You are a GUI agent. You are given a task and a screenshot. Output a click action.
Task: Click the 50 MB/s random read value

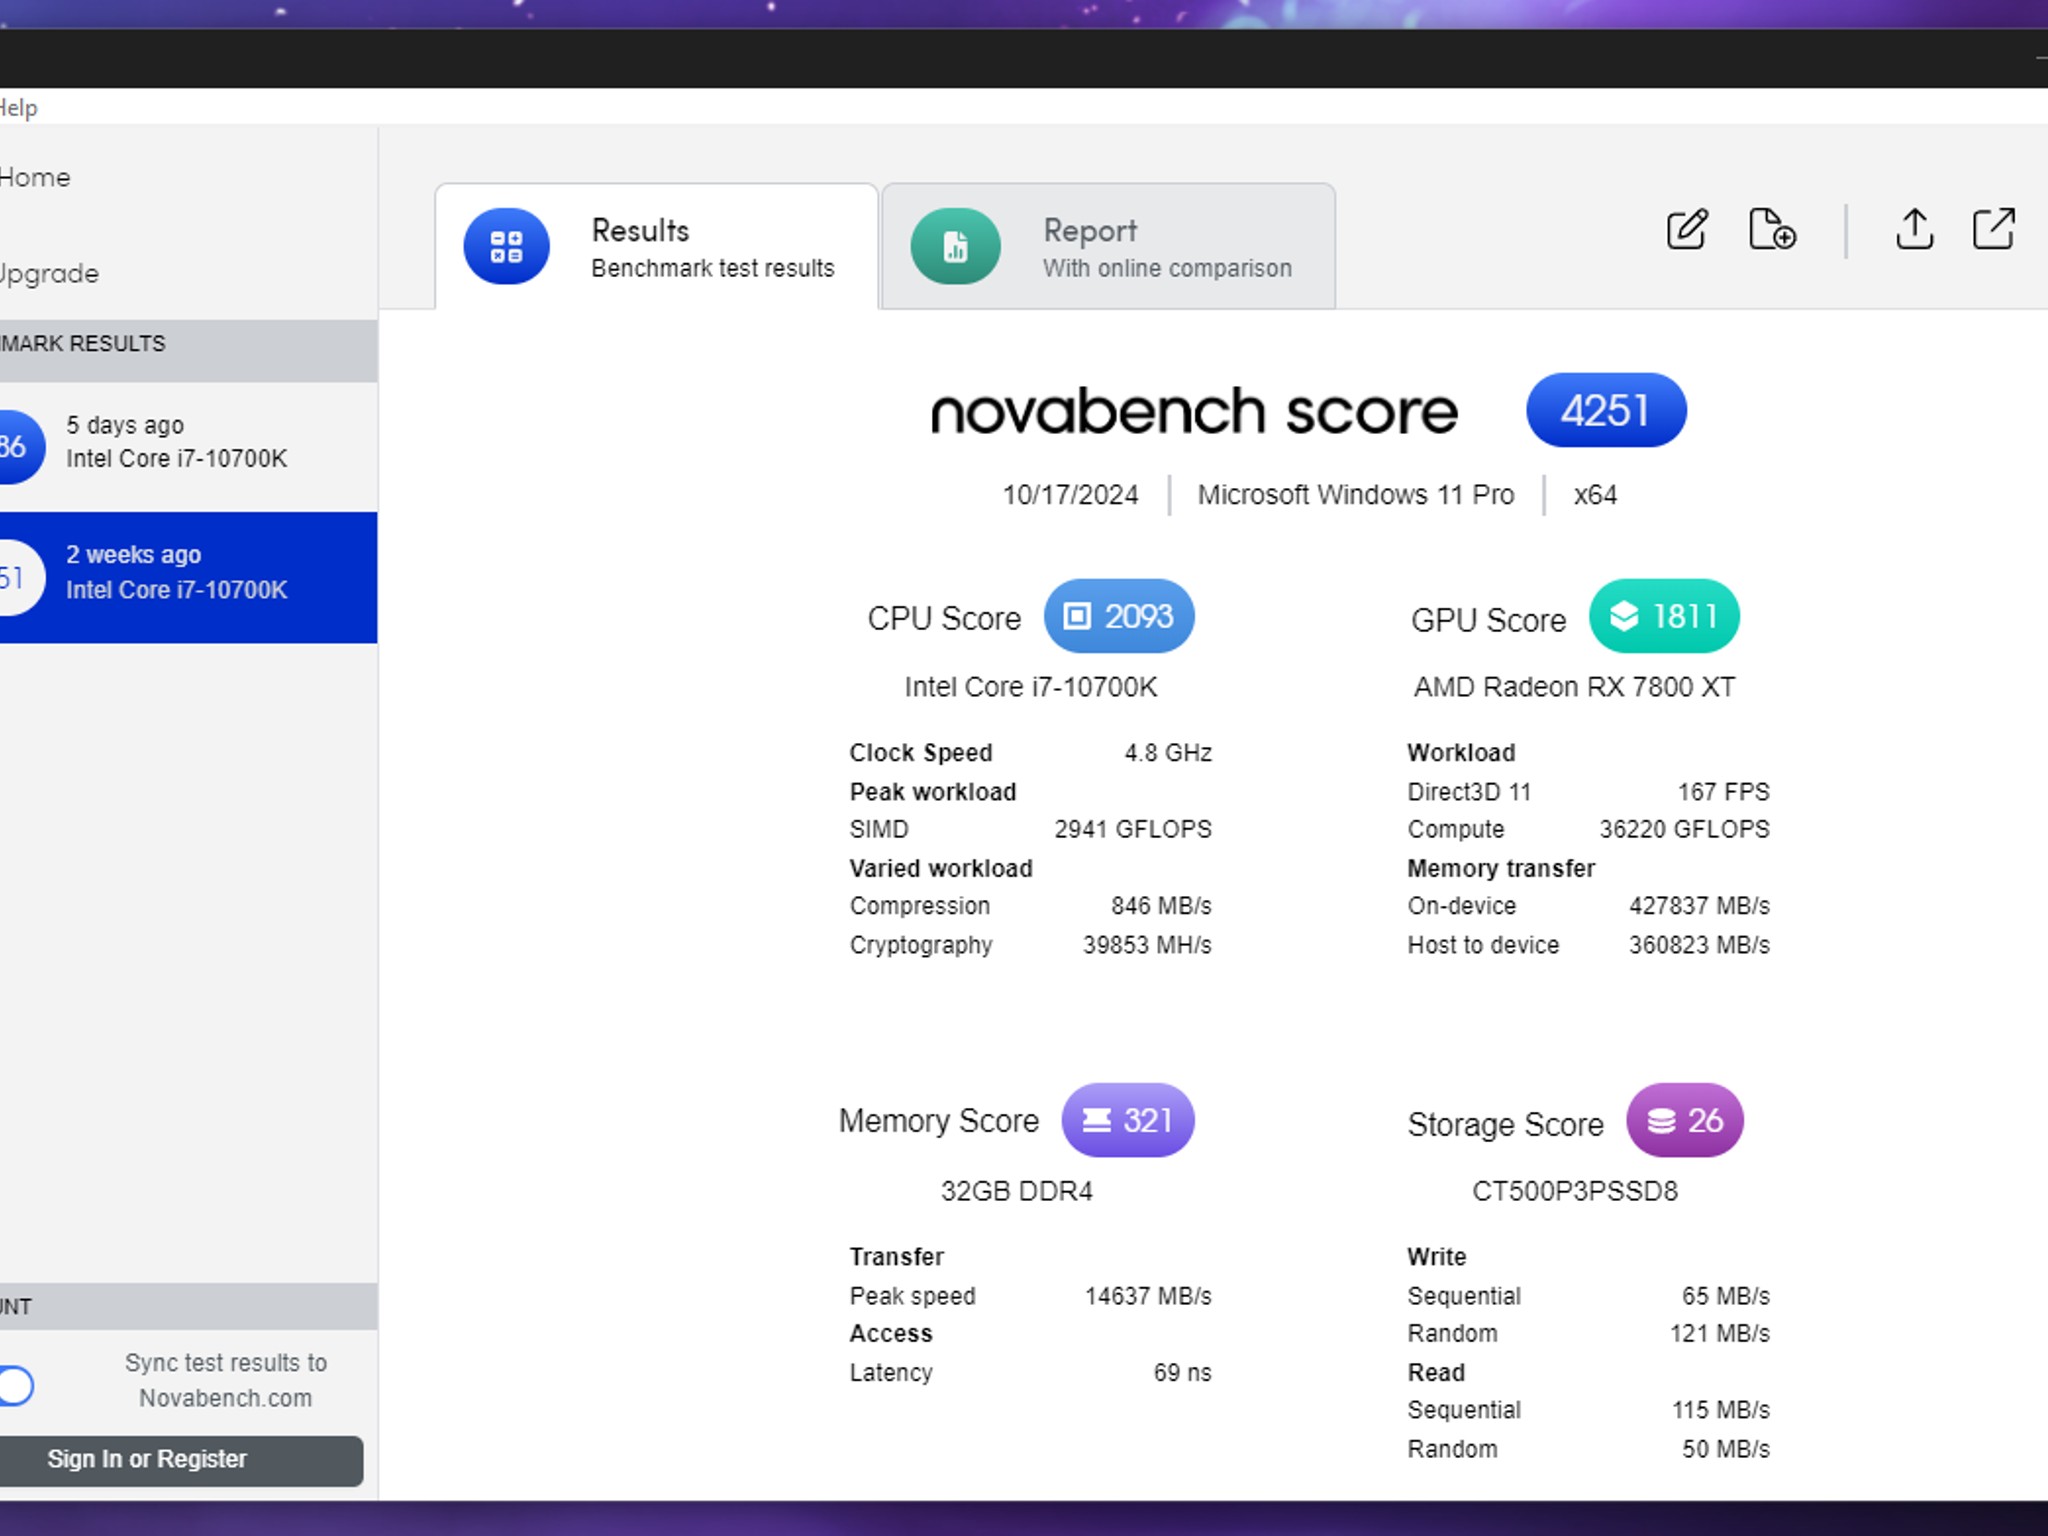1726,1449
